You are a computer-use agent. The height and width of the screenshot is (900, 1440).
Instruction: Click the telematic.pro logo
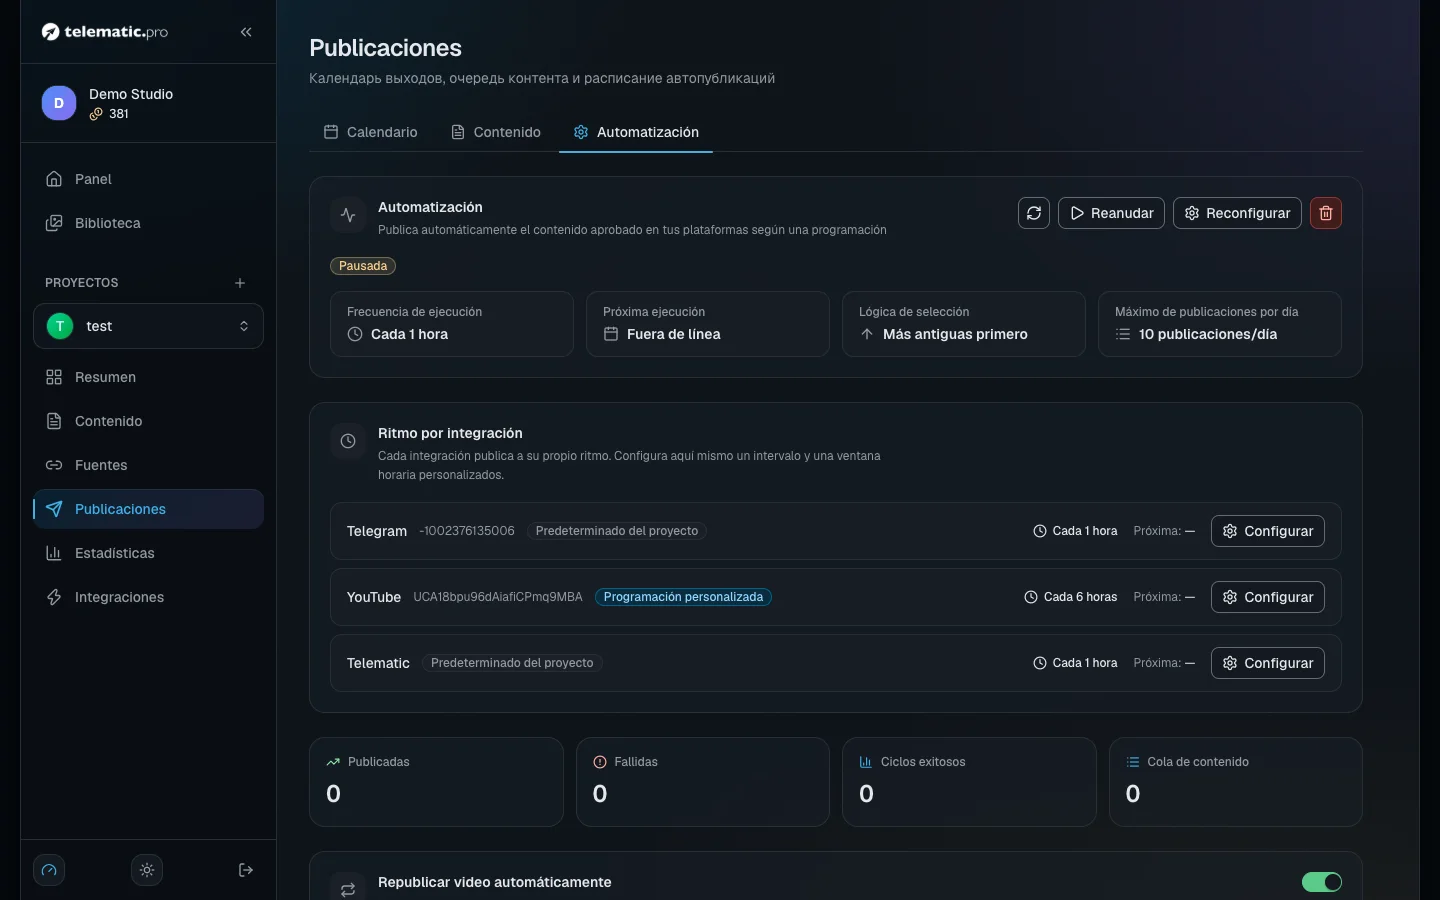coord(105,32)
